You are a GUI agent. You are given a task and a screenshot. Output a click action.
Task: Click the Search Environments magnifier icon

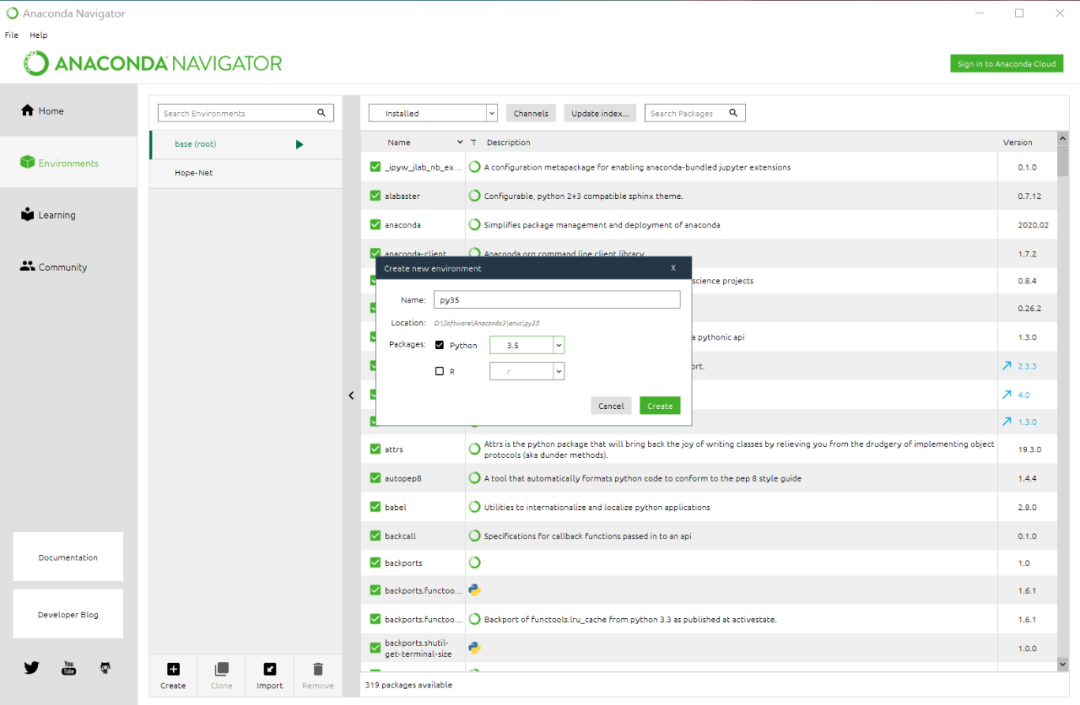point(322,113)
